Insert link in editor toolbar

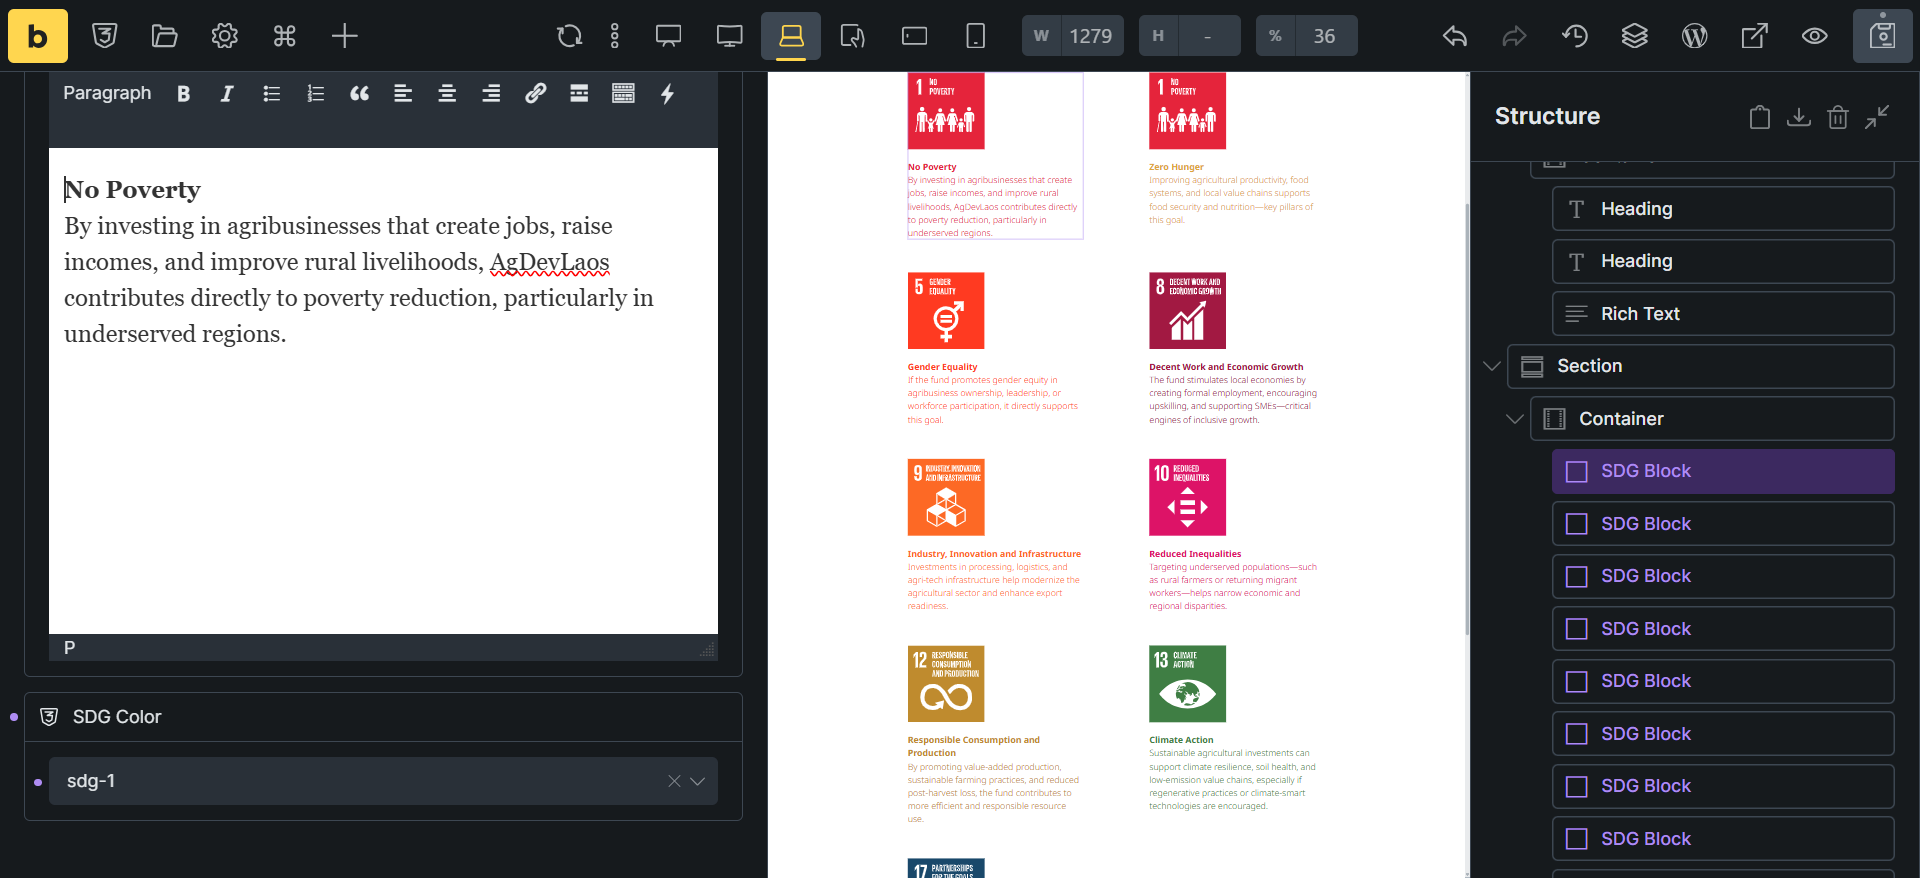[x=535, y=94]
